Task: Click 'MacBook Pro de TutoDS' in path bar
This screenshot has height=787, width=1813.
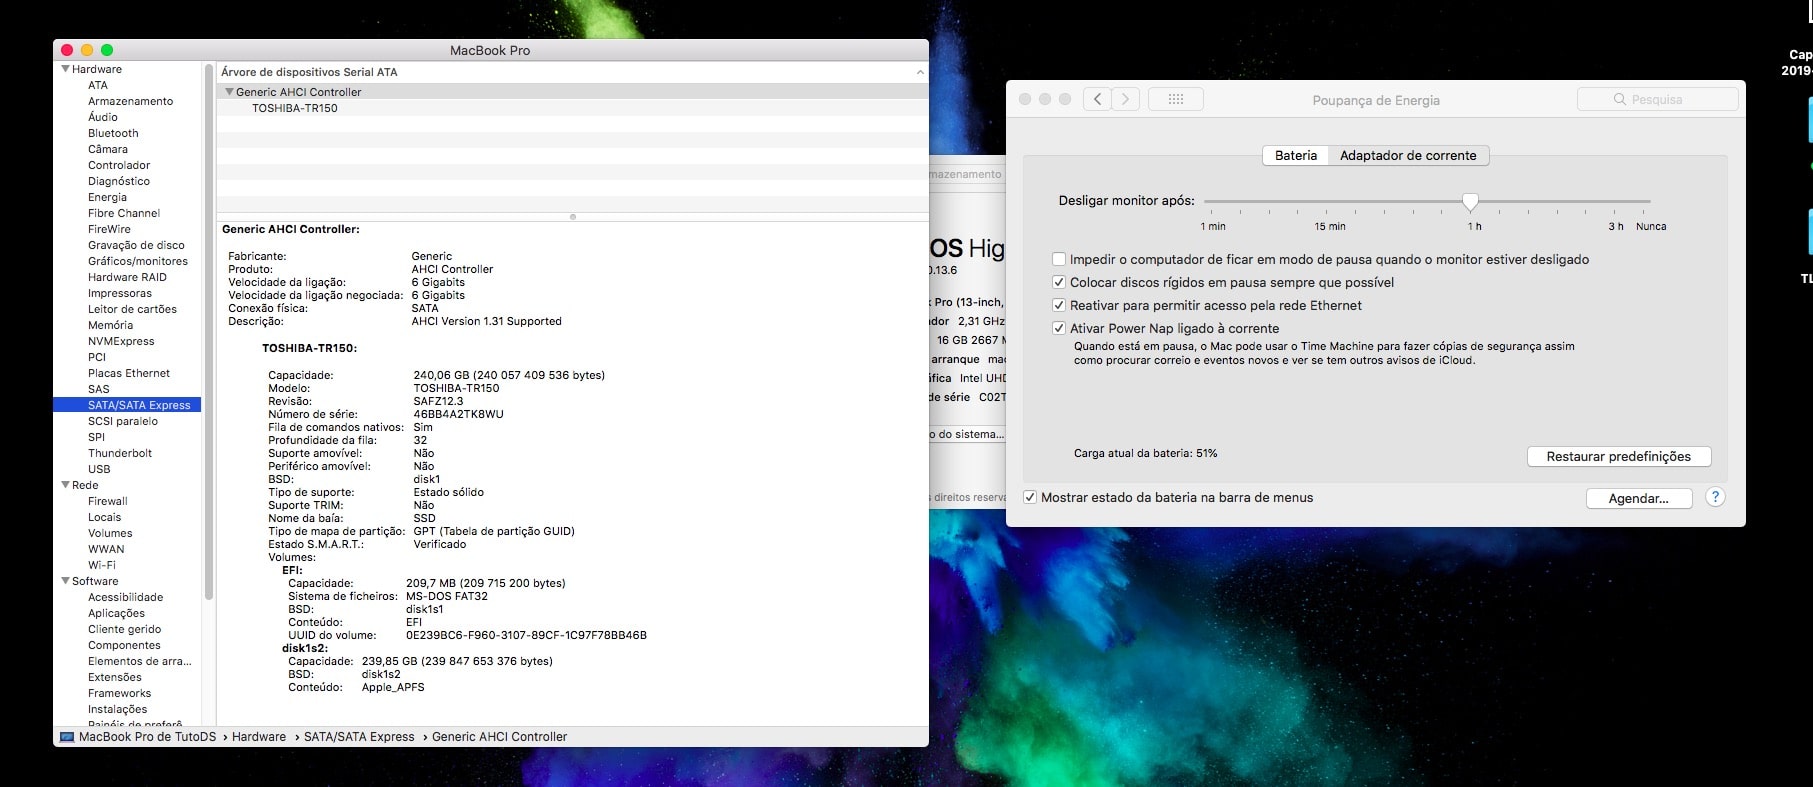Action: pos(147,737)
